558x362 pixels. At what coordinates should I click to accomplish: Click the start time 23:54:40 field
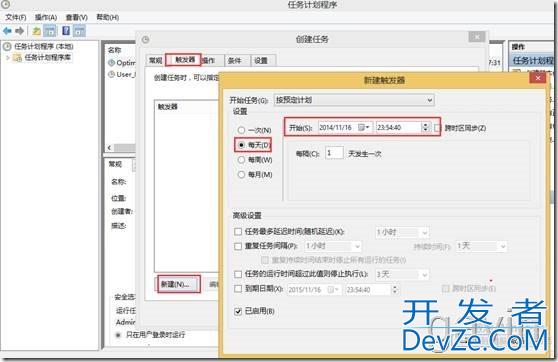[399, 127]
